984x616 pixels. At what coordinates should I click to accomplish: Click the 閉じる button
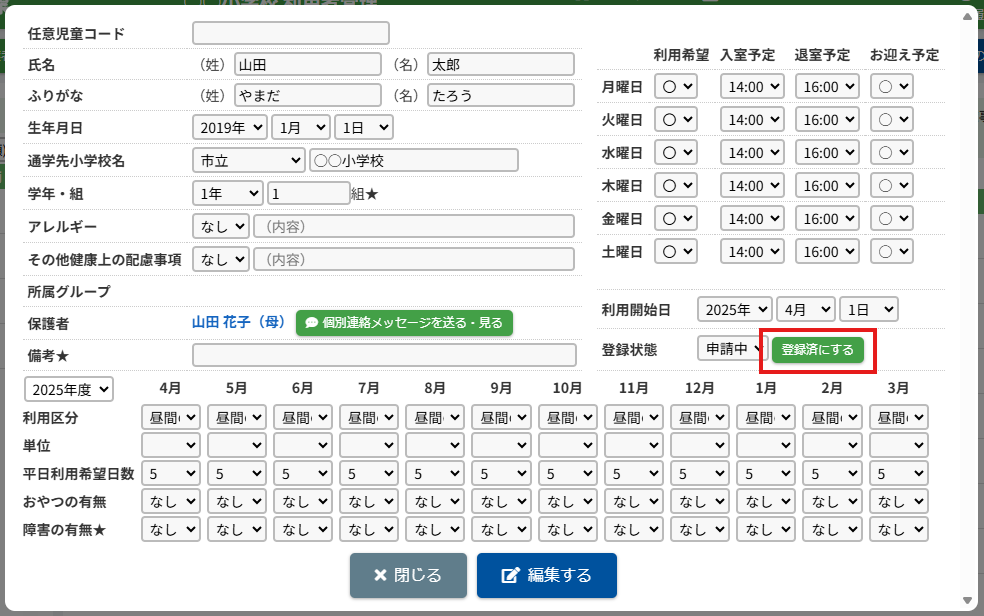[x=408, y=575]
